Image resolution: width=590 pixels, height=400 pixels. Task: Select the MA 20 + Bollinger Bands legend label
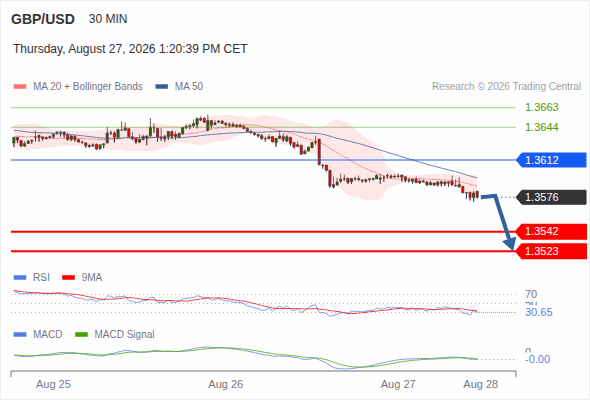click(88, 87)
